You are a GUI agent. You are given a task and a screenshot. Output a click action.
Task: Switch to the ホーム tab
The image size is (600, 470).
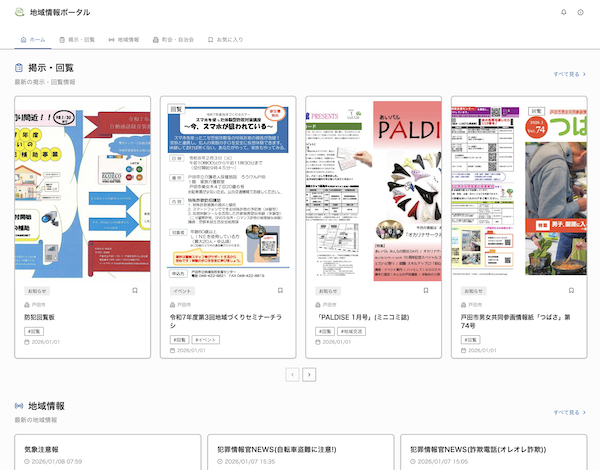coord(33,40)
